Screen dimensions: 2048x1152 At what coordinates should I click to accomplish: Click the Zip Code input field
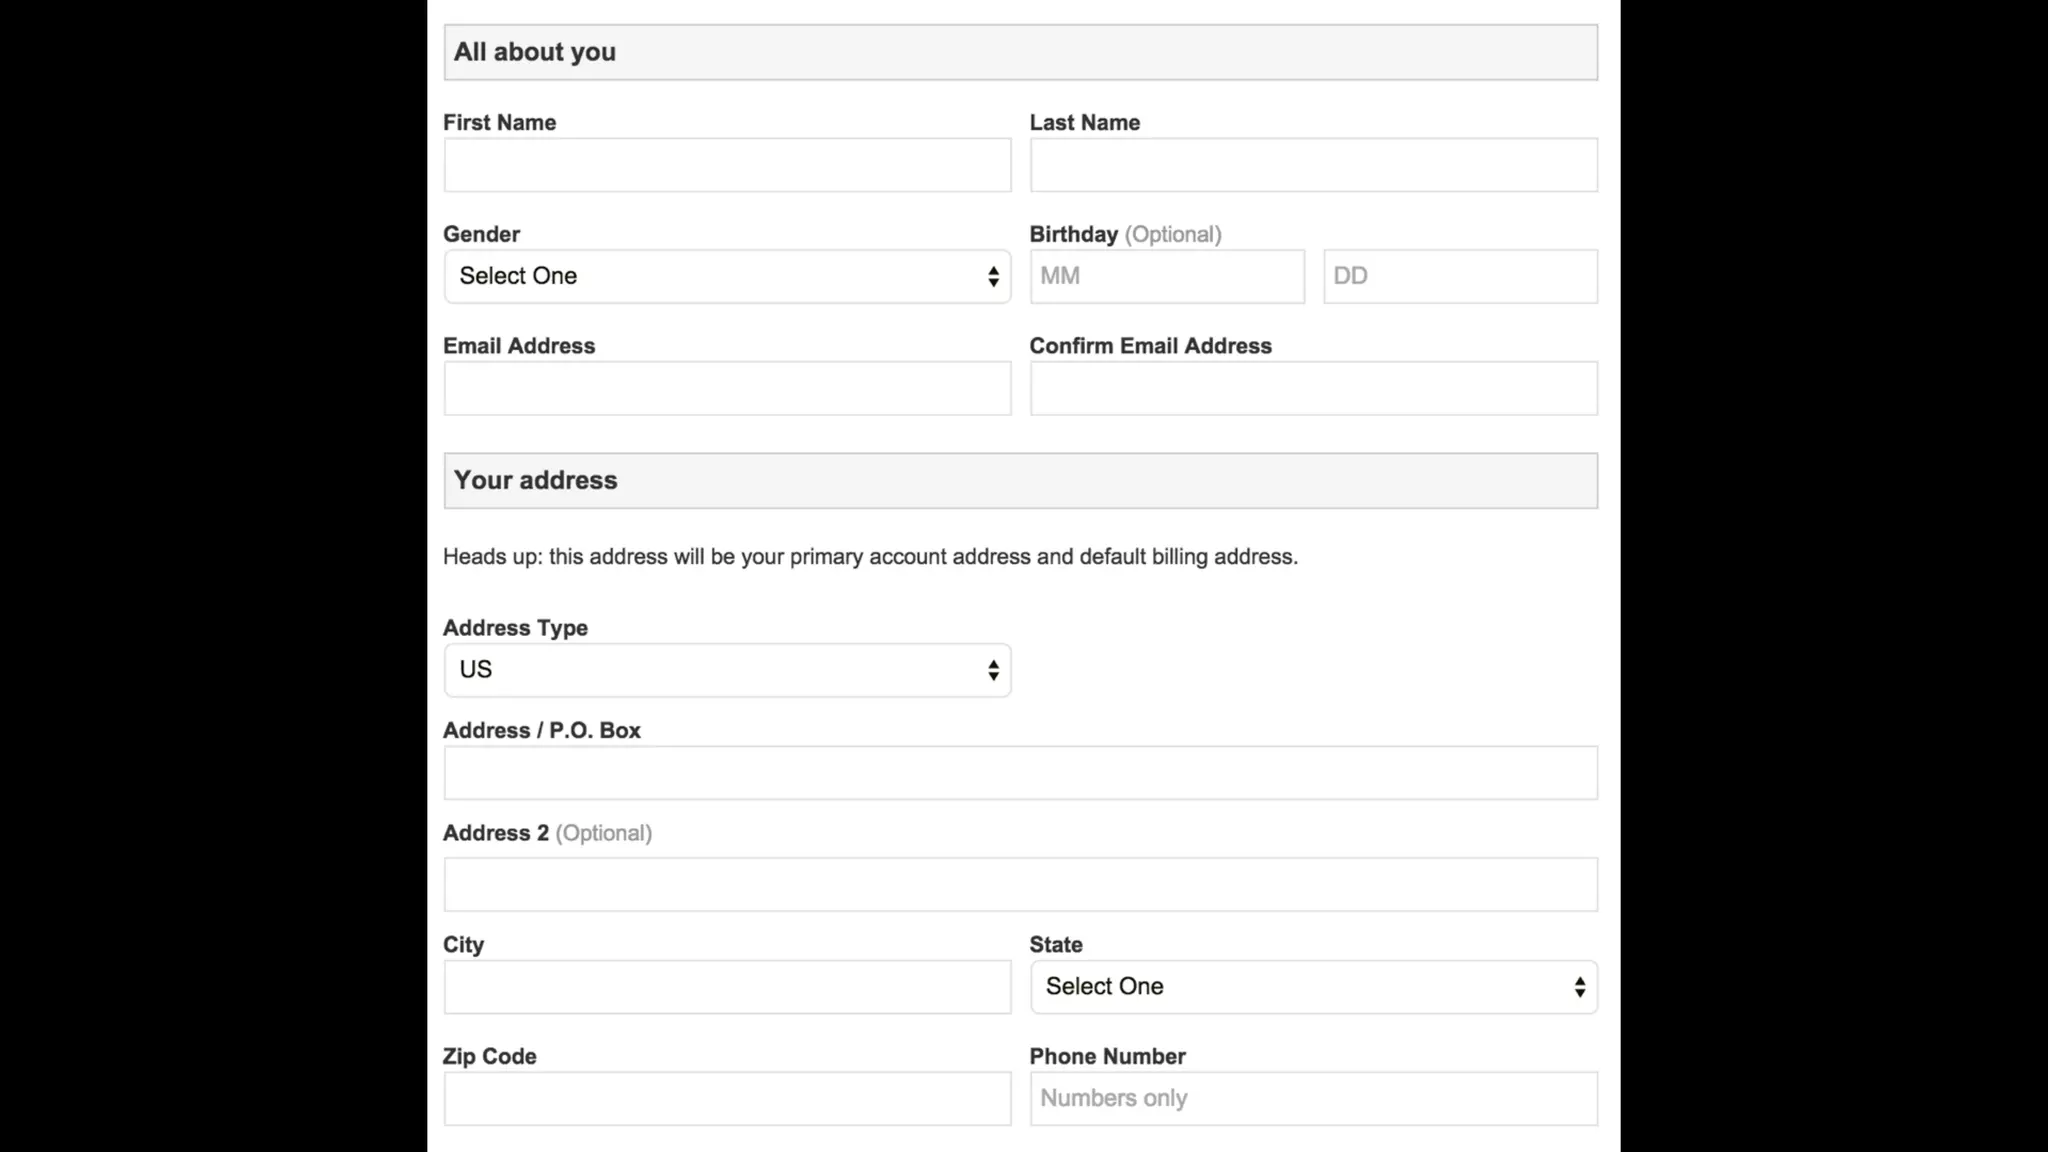pyautogui.click(x=727, y=1098)
